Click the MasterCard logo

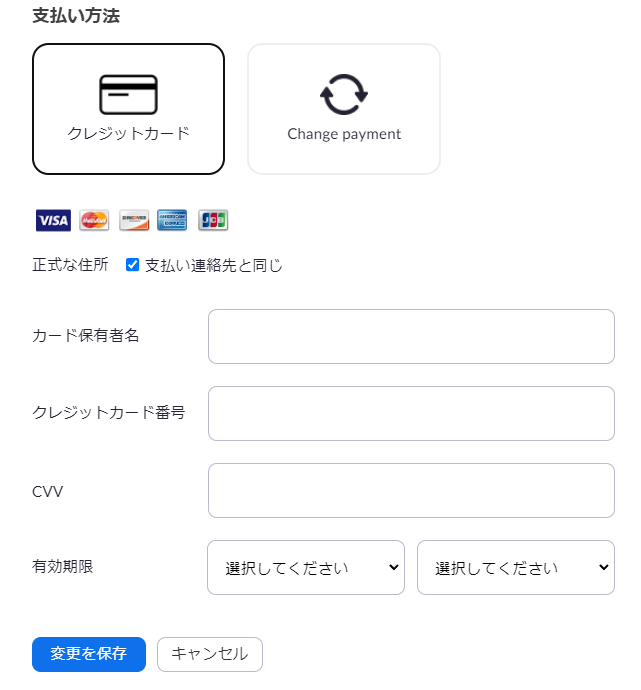tap(94, 220)
